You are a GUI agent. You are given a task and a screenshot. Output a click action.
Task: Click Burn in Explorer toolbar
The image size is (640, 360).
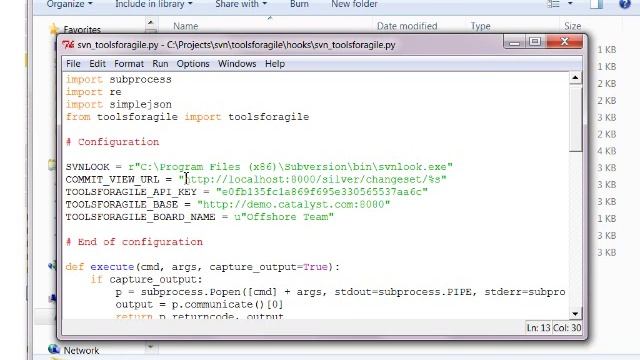point(299,4)
